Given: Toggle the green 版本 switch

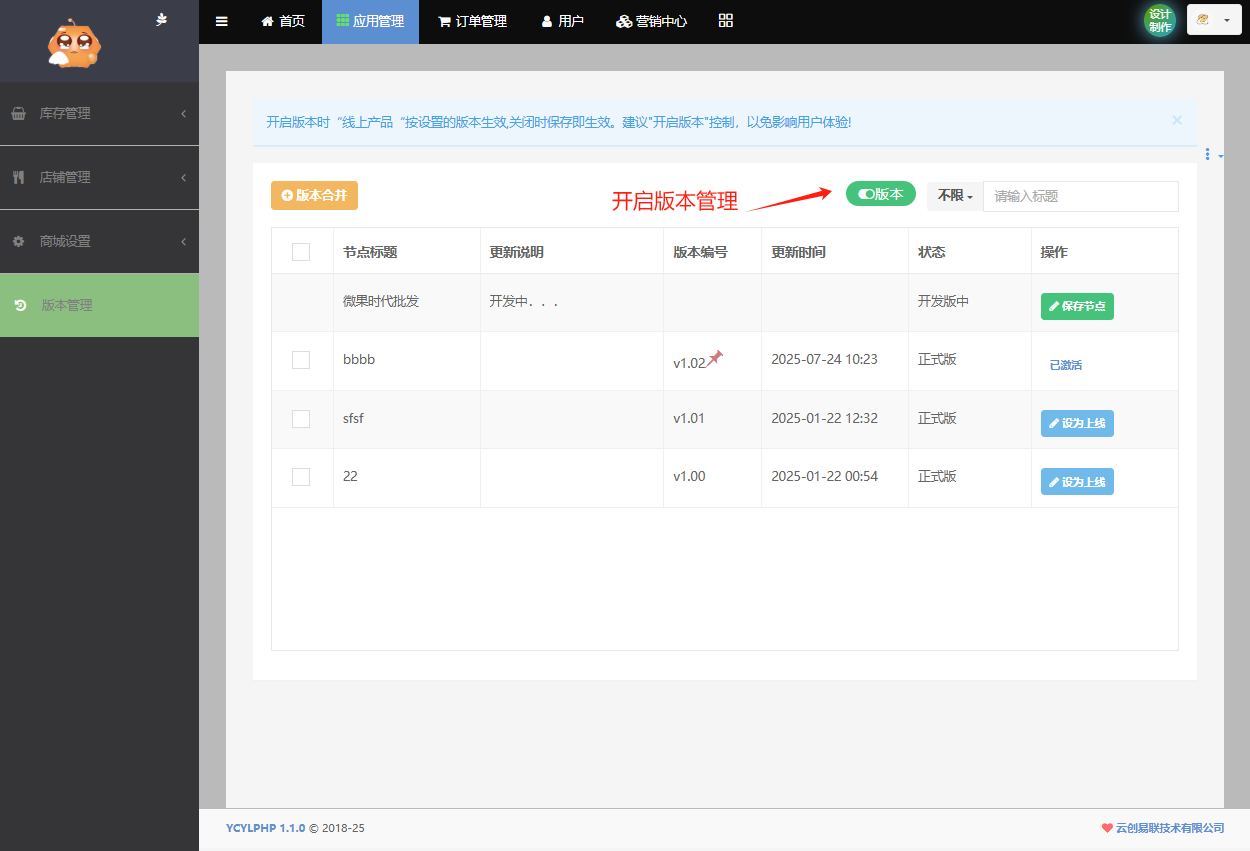Looking at the screenshot, I should tap(880, 194).
